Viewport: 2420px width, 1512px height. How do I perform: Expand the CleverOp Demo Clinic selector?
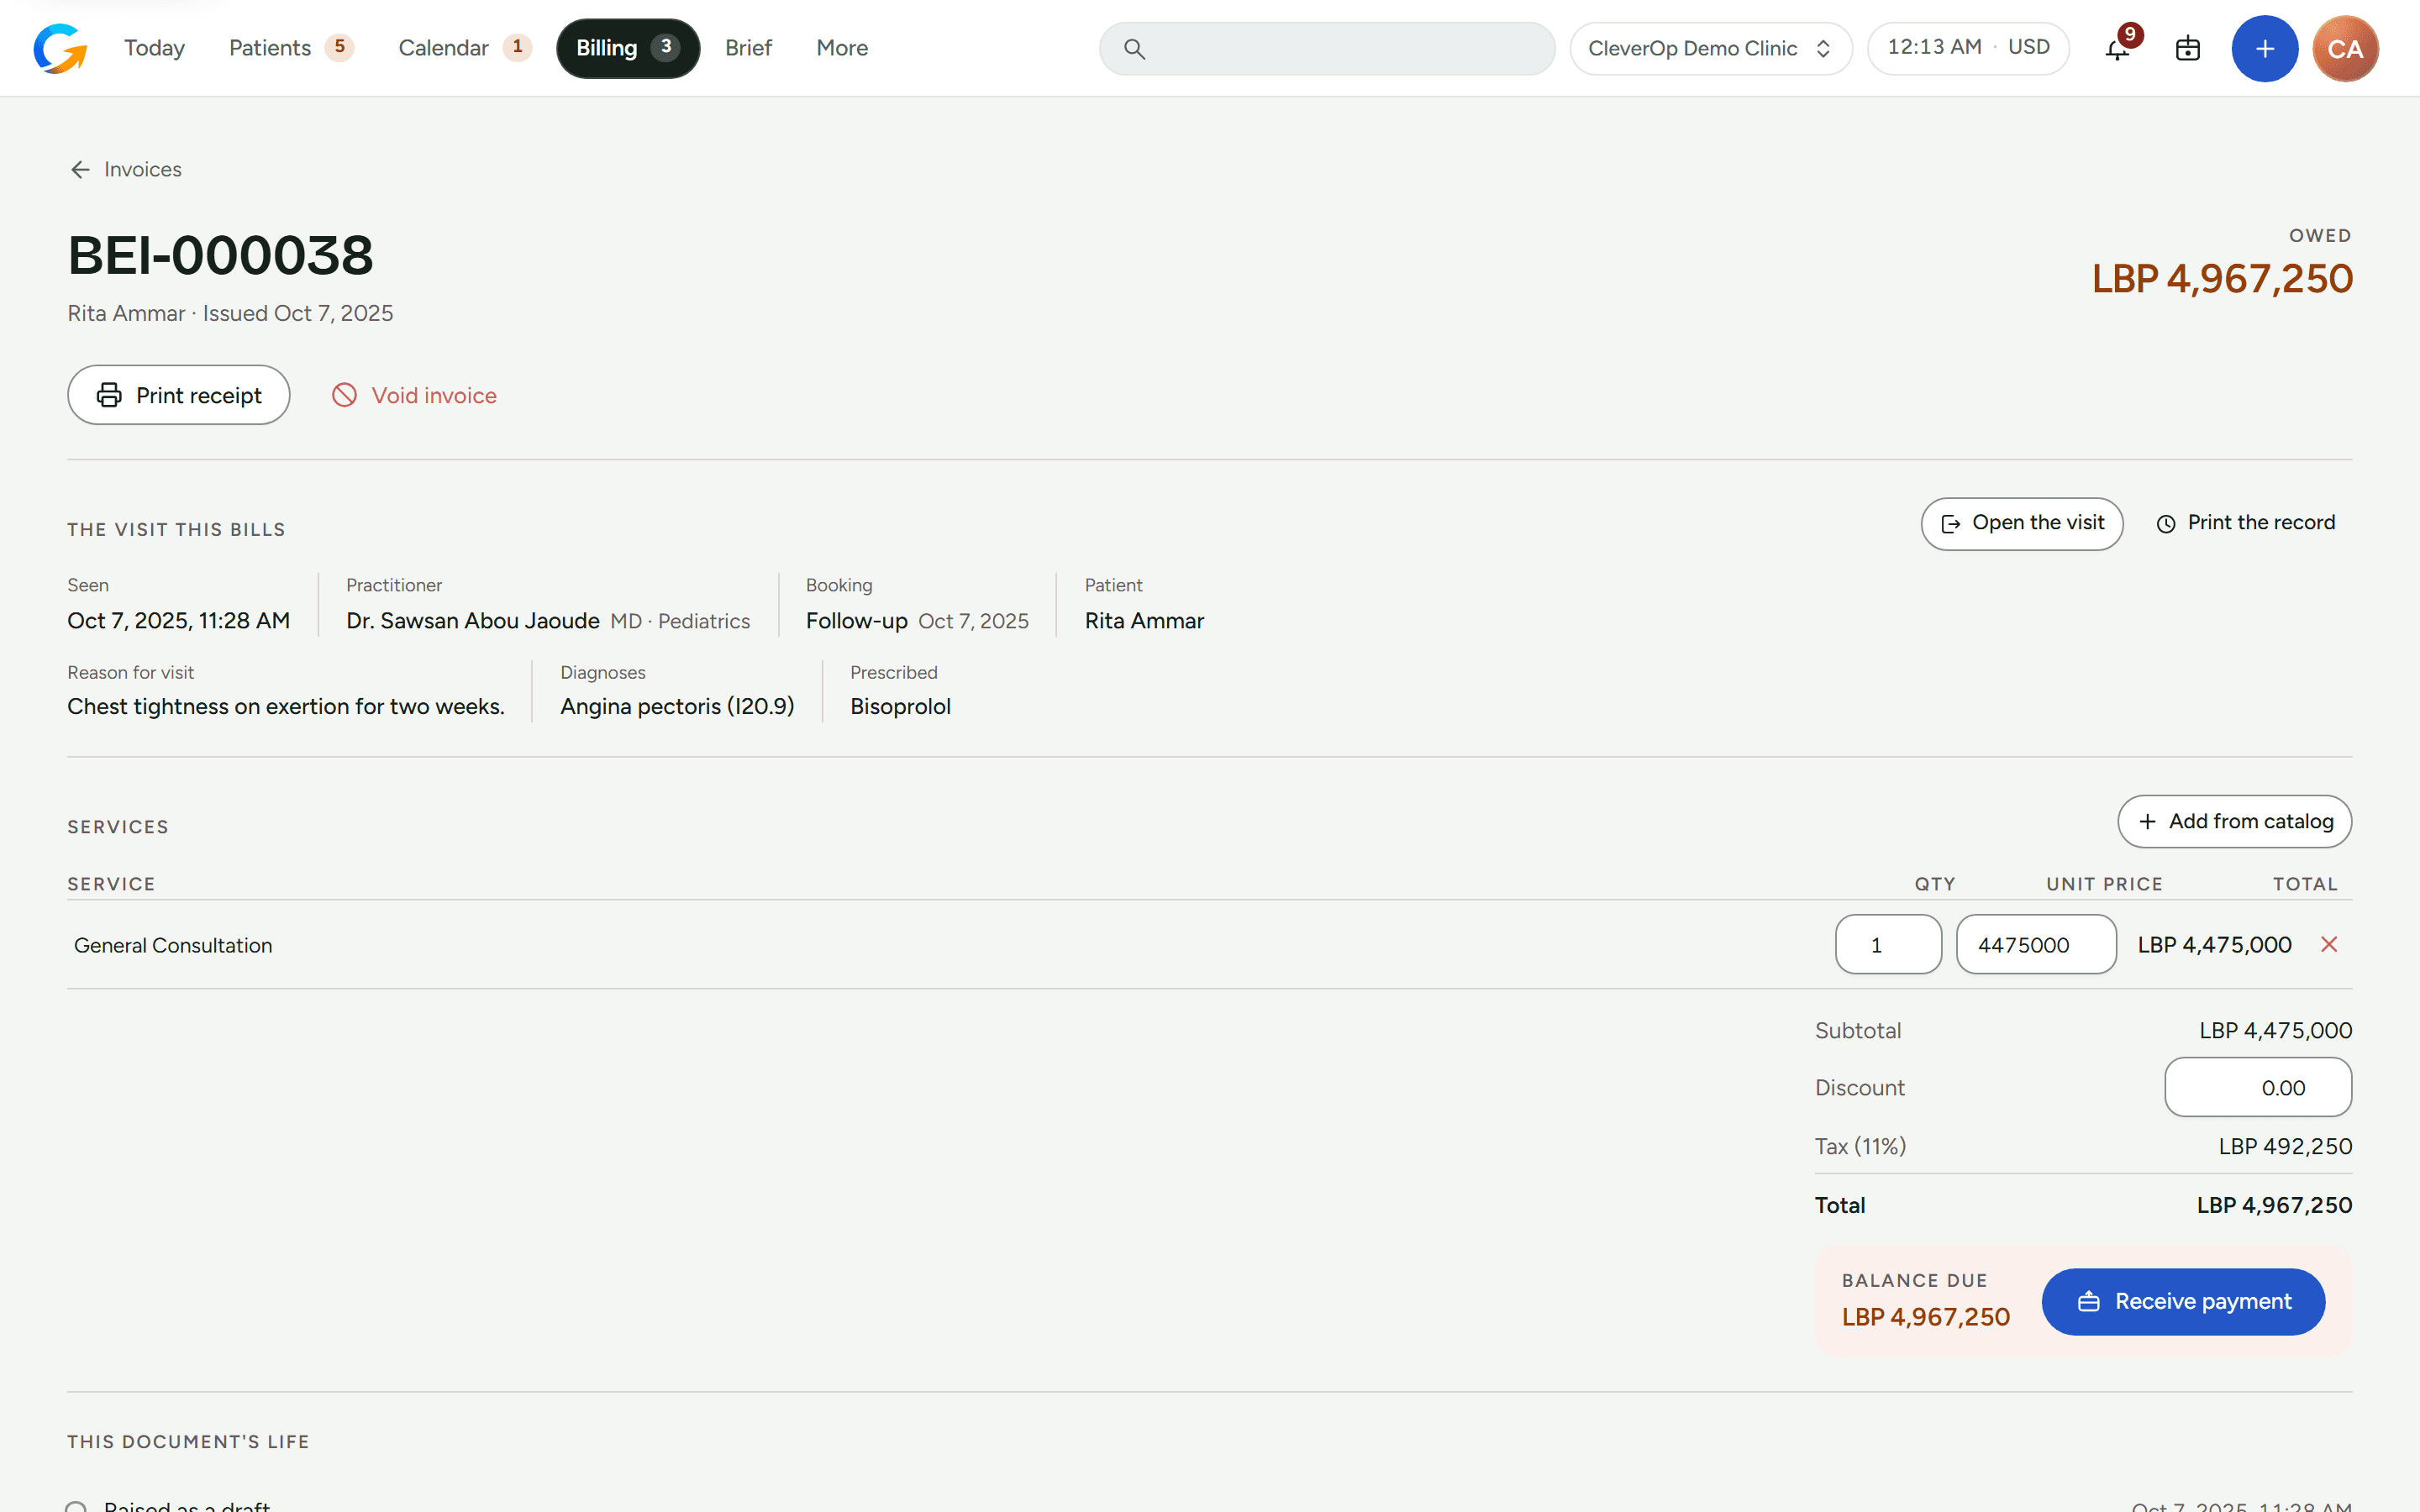(x=1710, y=48)
